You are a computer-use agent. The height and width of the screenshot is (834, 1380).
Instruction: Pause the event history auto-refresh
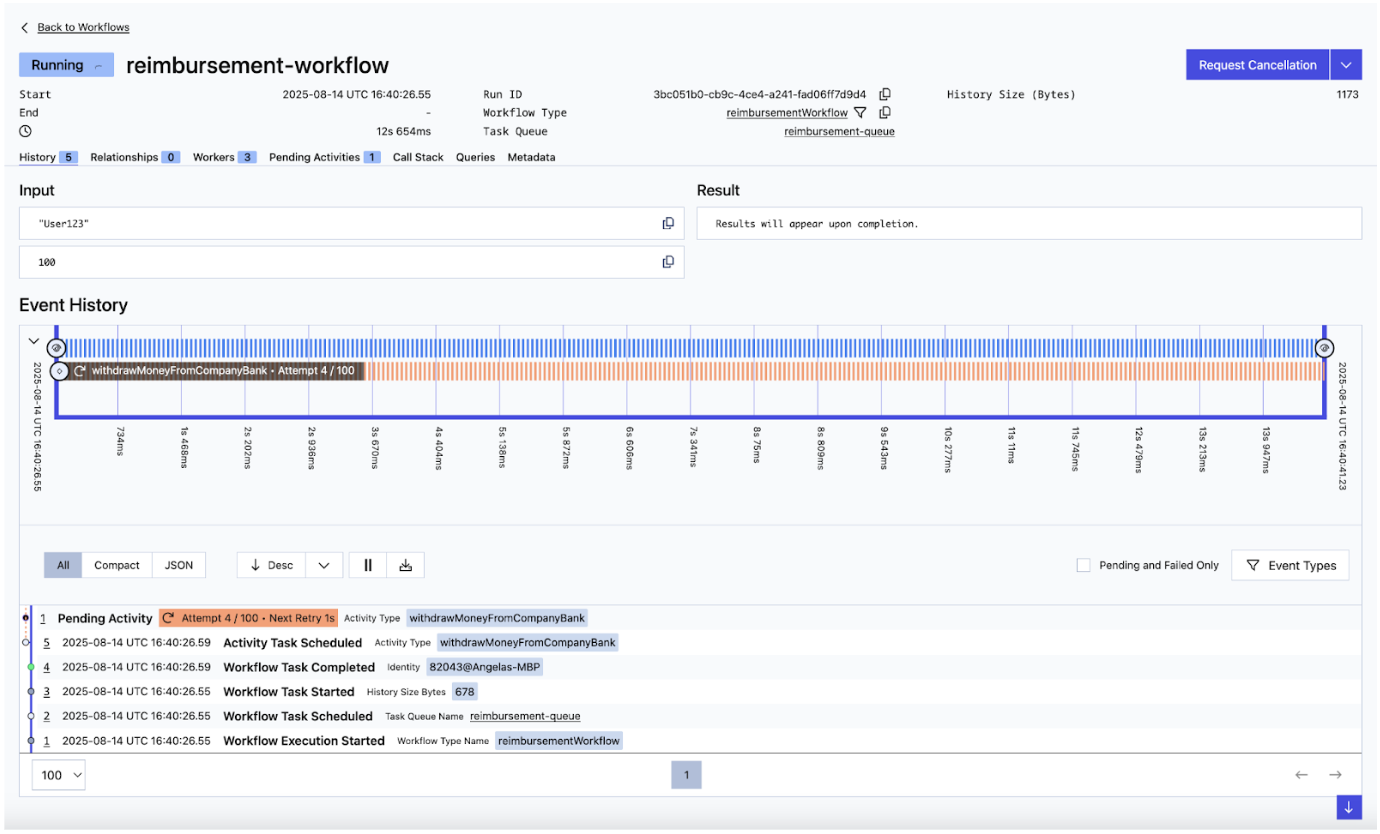tap(367, 564)
